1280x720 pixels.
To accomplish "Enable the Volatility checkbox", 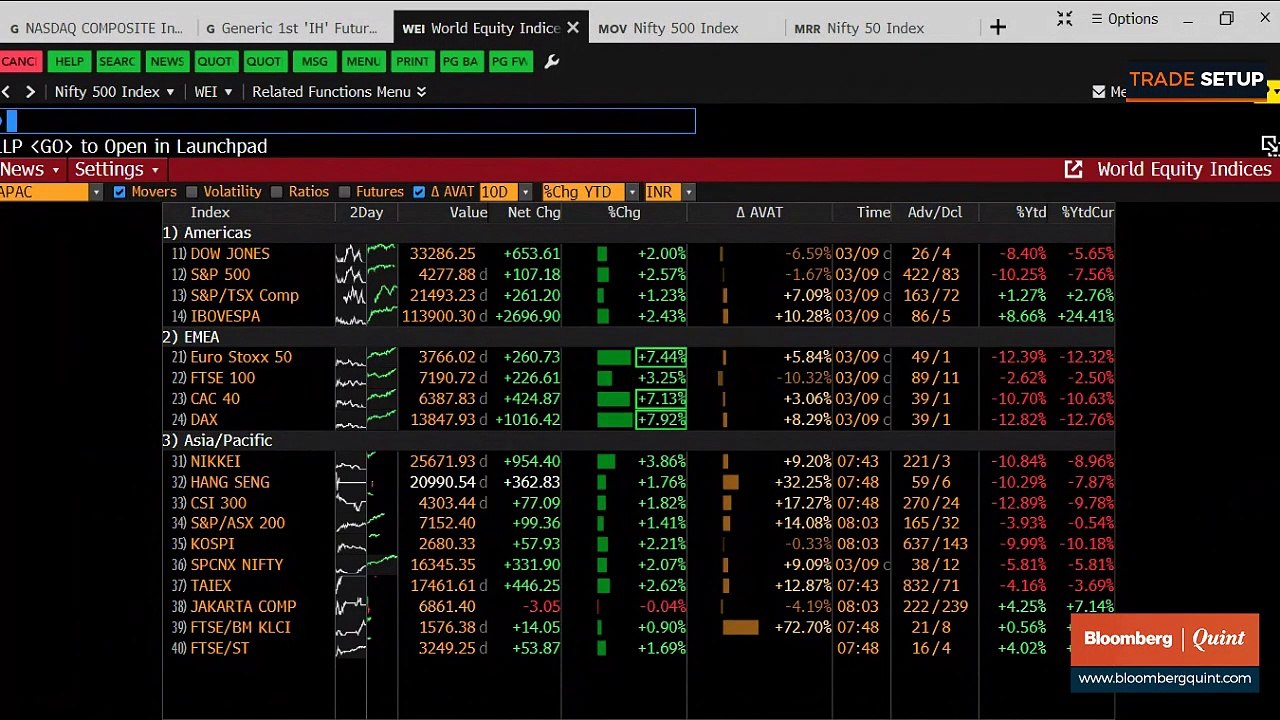I will [x=192, y=192].
